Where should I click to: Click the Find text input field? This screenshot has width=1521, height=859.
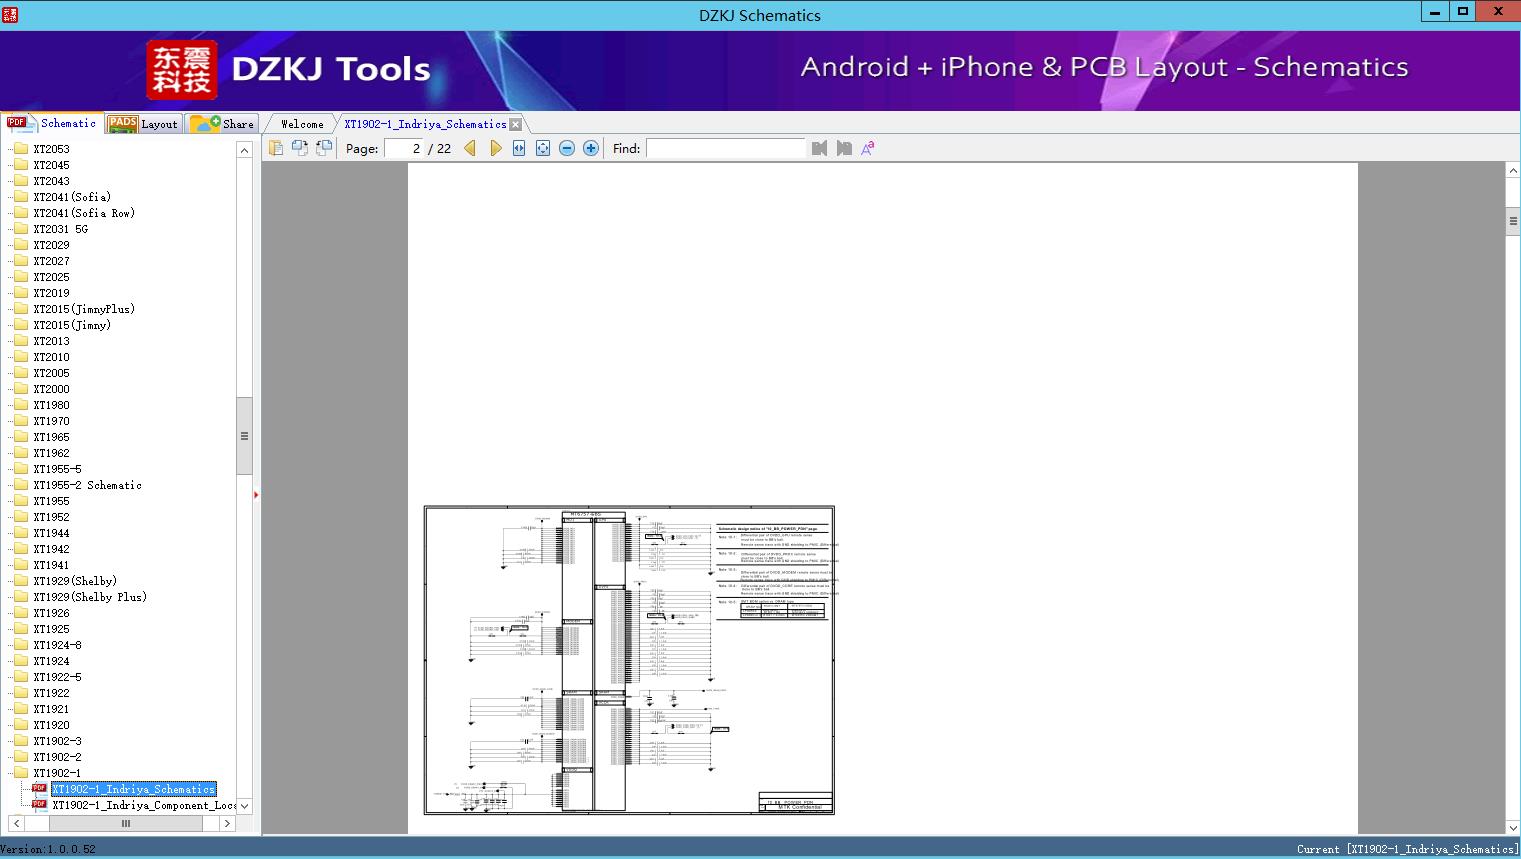[x=725, y=148]
